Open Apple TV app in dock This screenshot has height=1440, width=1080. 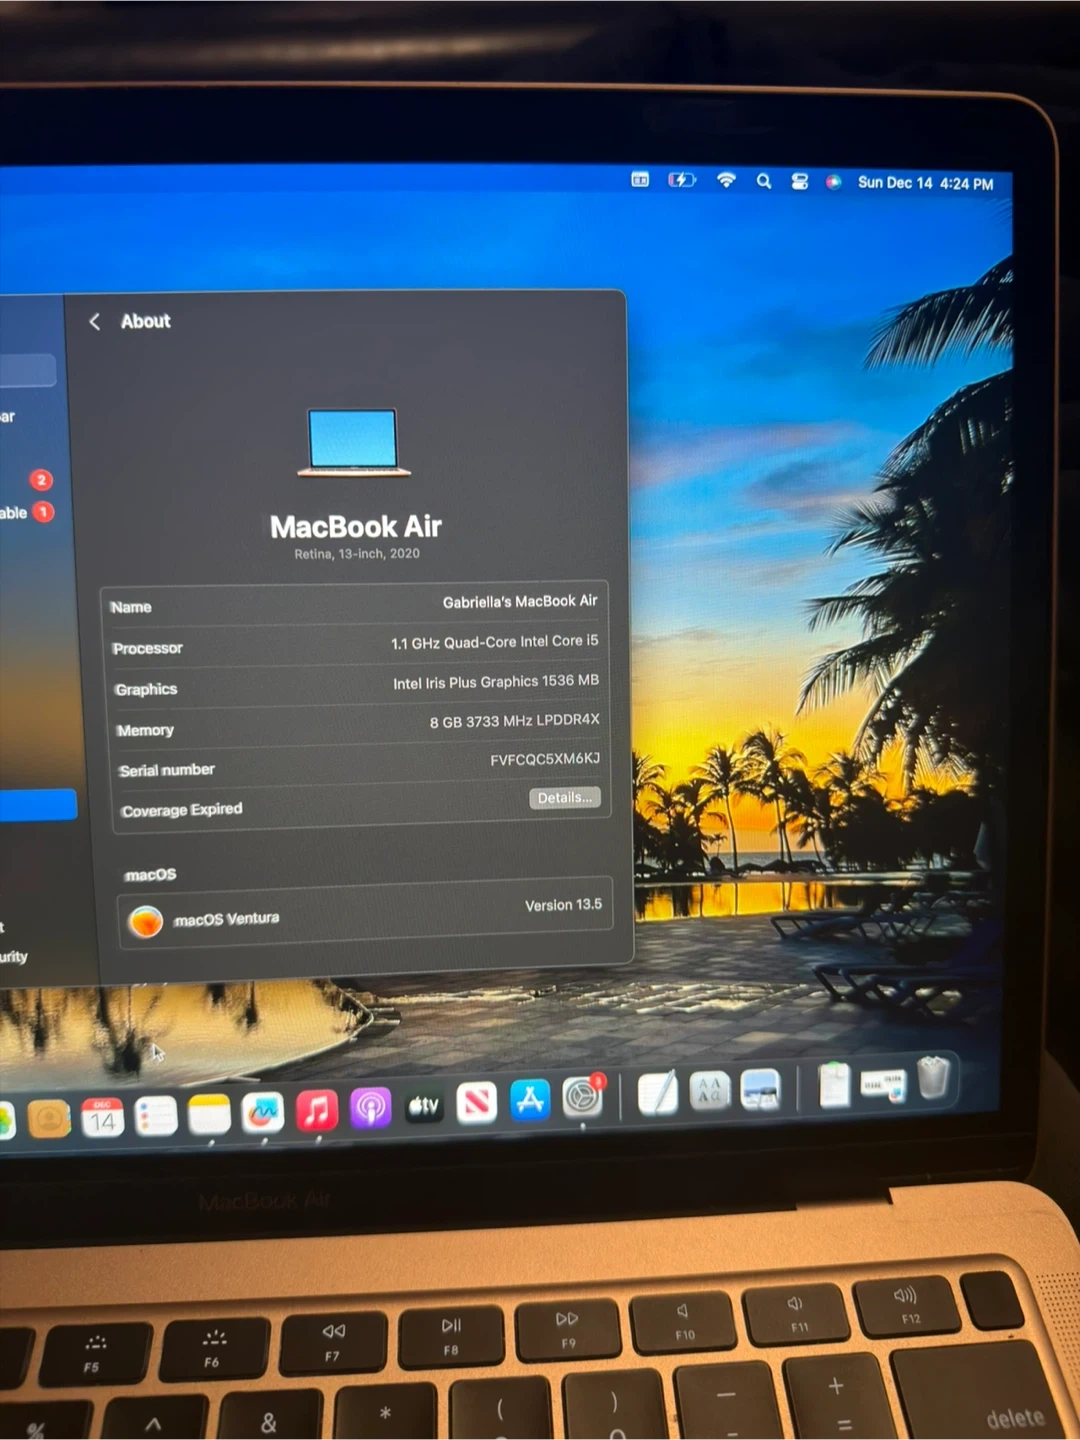click(424, 1106)
